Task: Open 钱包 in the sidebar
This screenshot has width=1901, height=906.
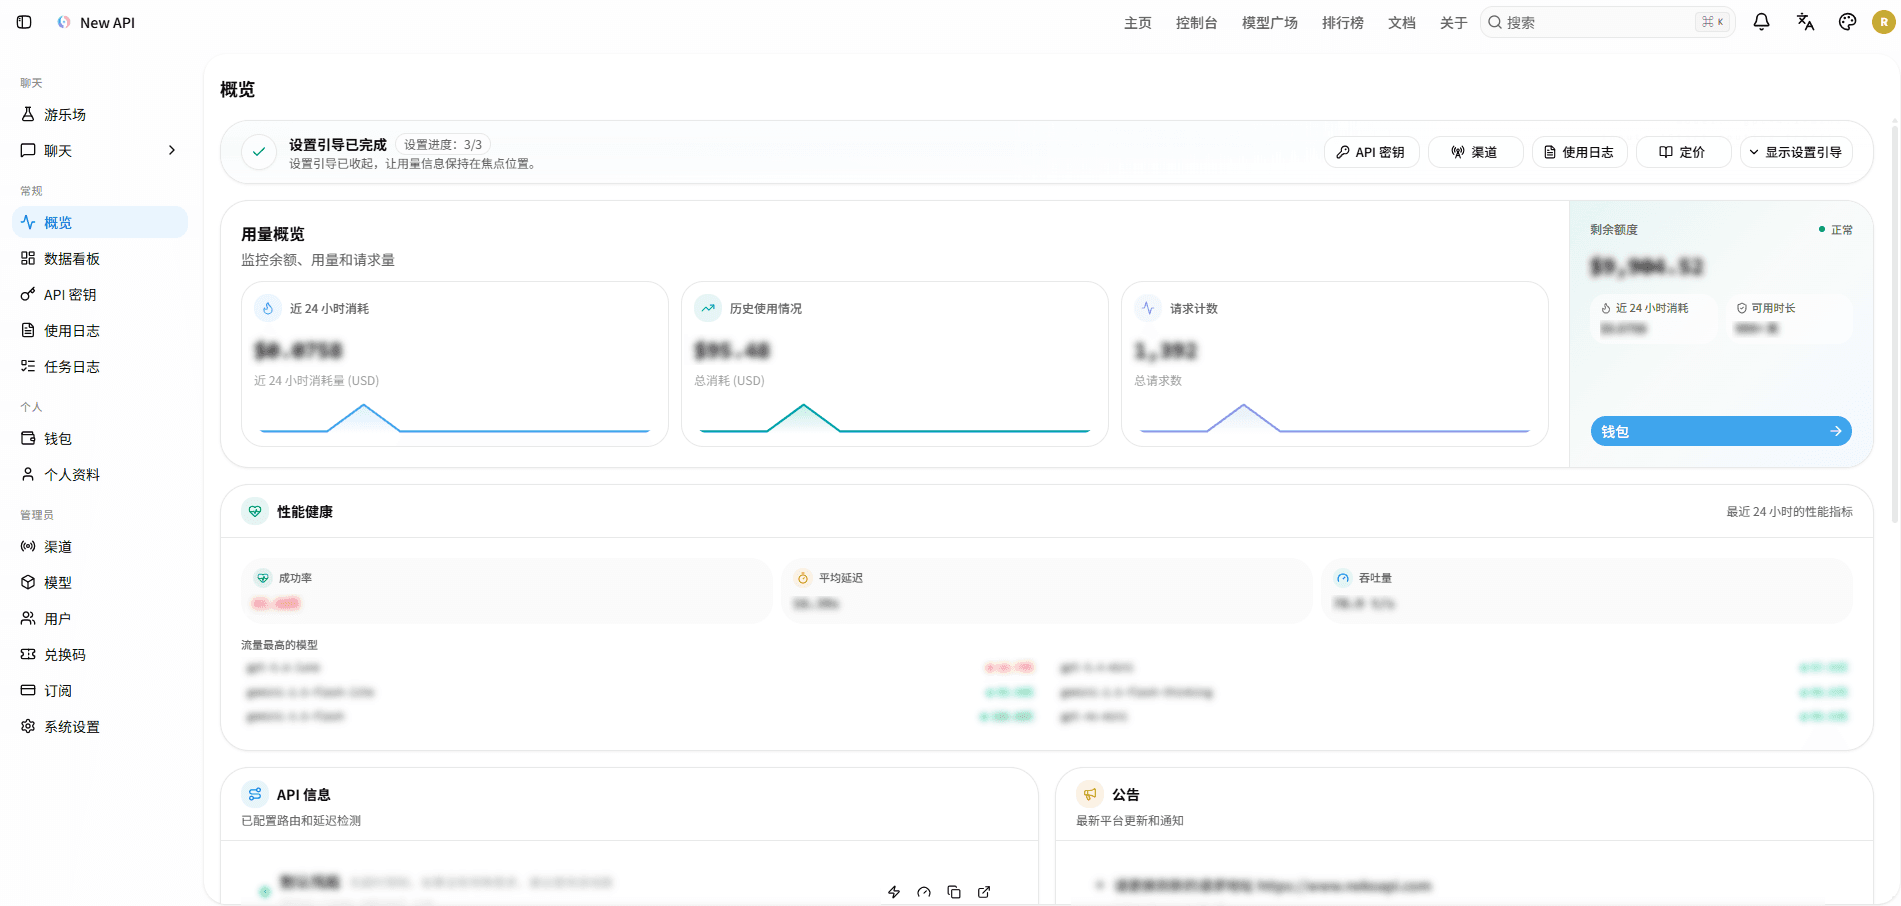Action: tap(100, 438)
